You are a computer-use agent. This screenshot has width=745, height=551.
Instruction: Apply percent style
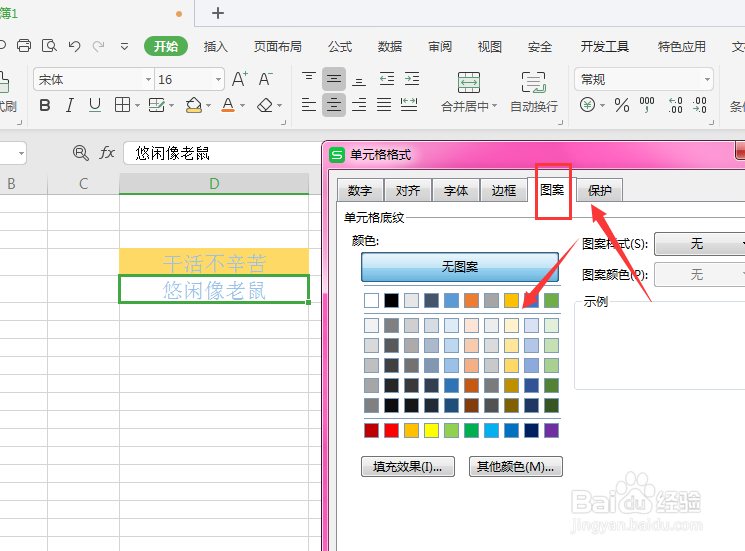tap(622, 105)
